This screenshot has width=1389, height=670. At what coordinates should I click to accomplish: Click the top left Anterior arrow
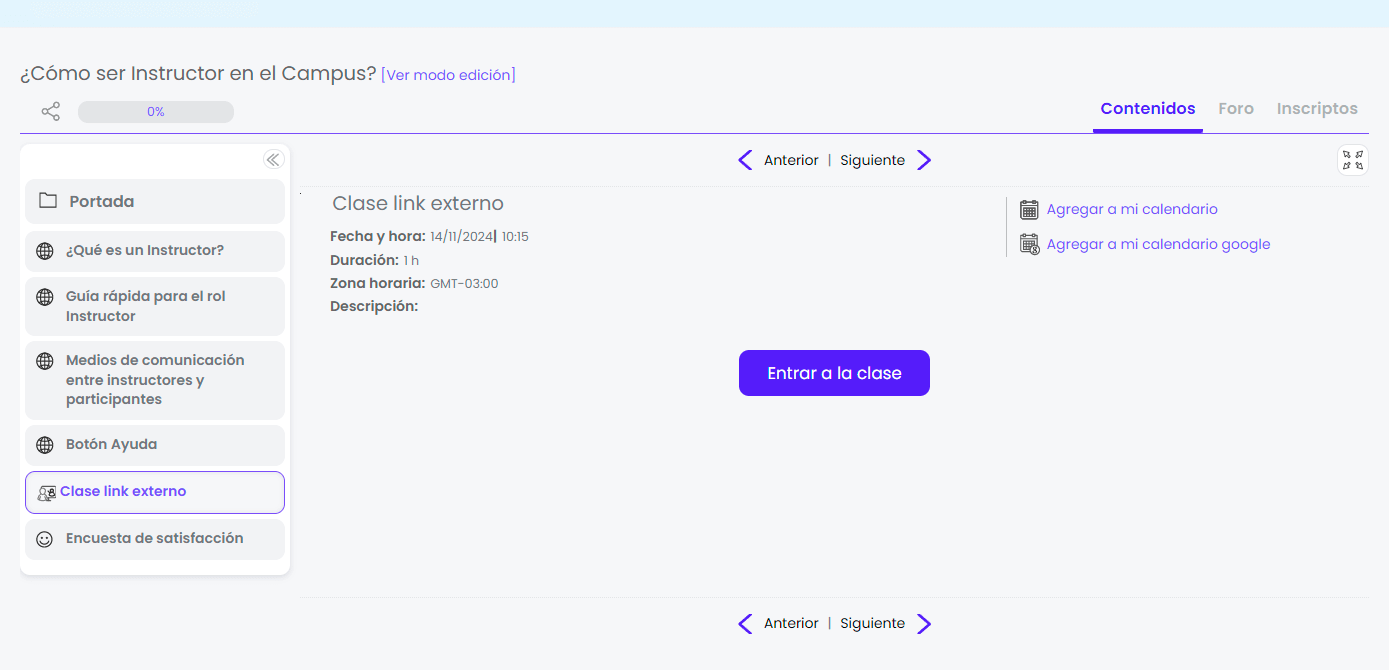[x=745, y=160]
